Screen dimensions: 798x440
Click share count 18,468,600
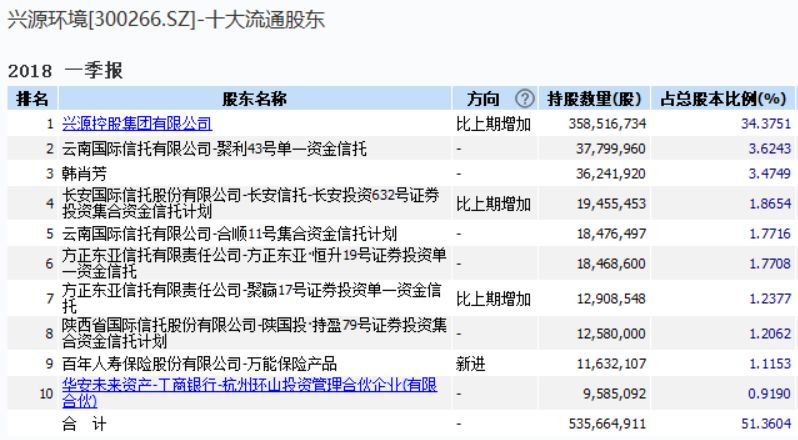[x=611, y=263]
